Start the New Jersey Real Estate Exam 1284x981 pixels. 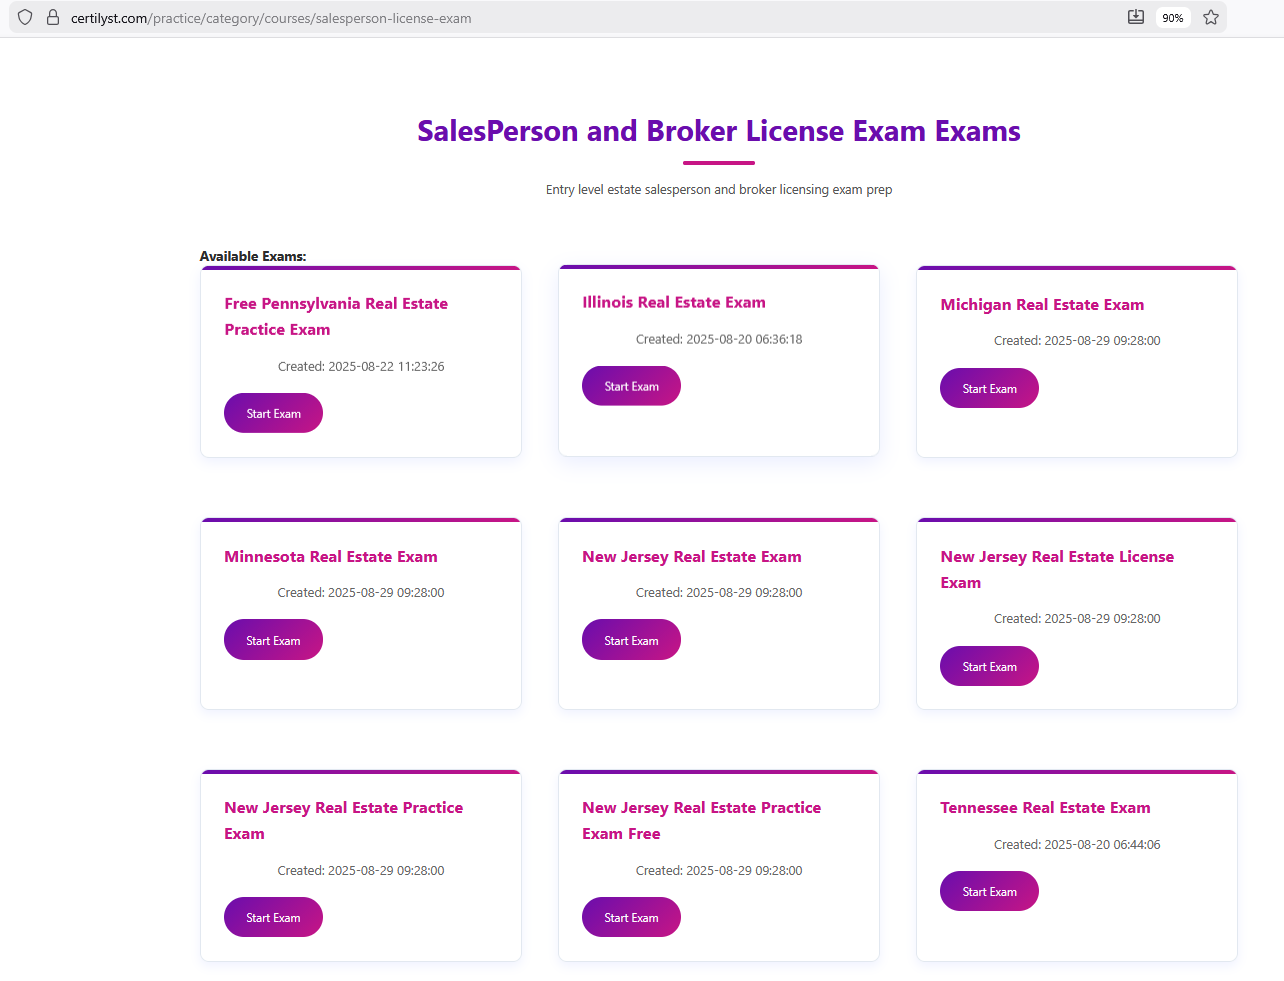[x=631, y=639]
